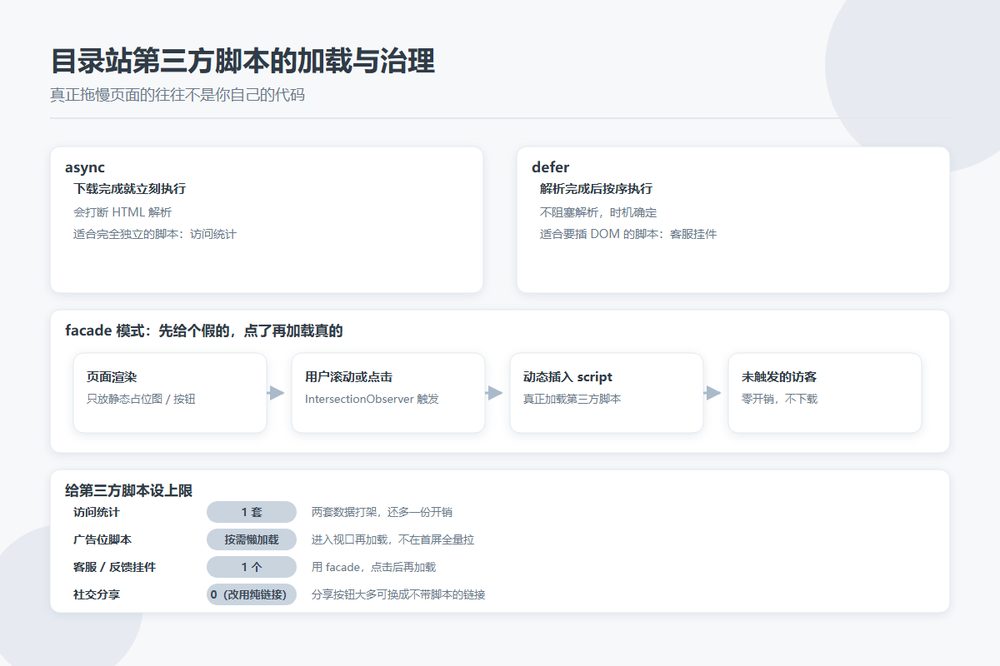Click the 1 个 pill badge

251,567
